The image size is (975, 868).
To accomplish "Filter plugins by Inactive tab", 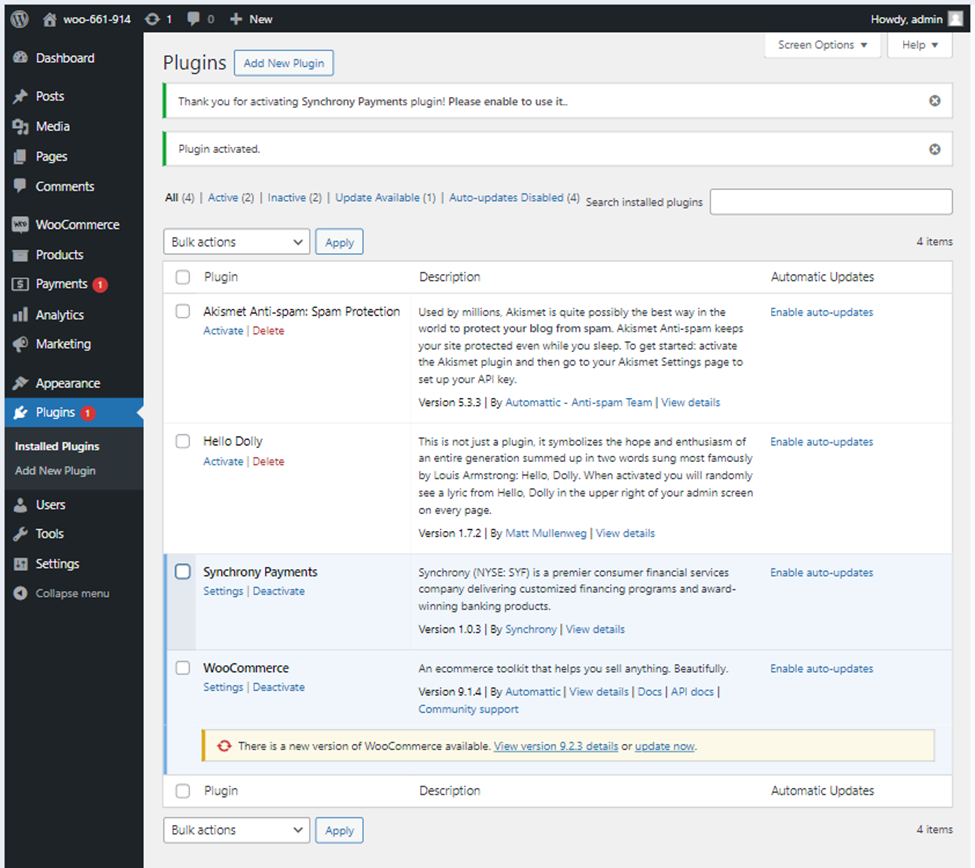I will pos(286,198).
